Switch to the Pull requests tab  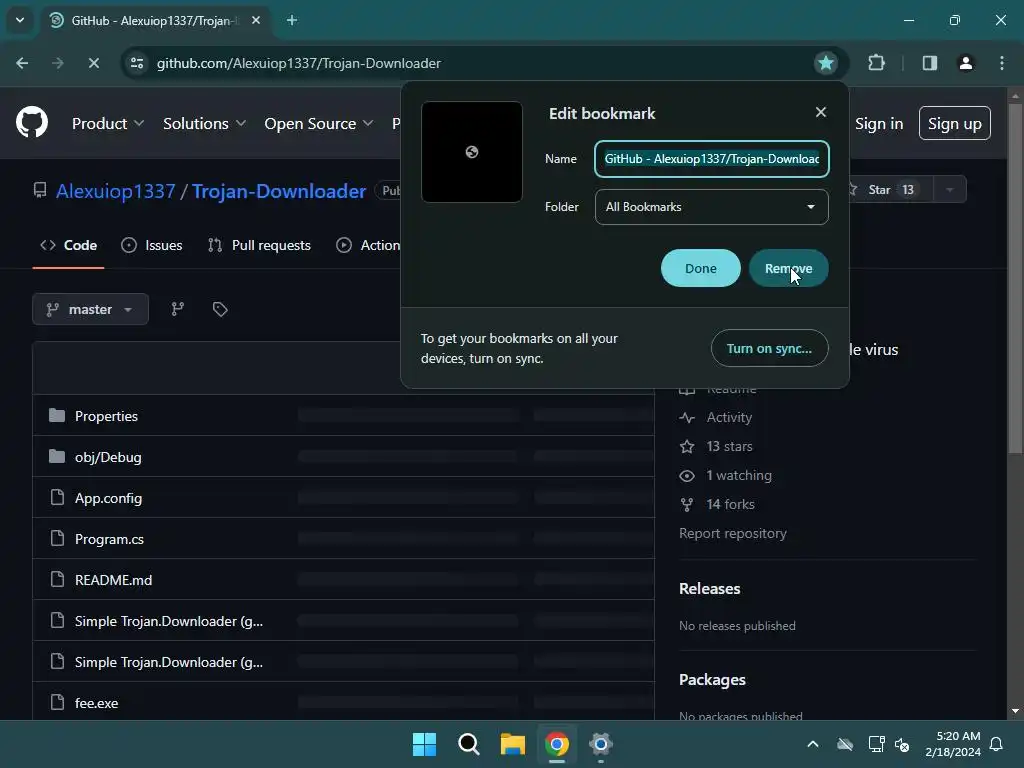(x=259, y=245)
